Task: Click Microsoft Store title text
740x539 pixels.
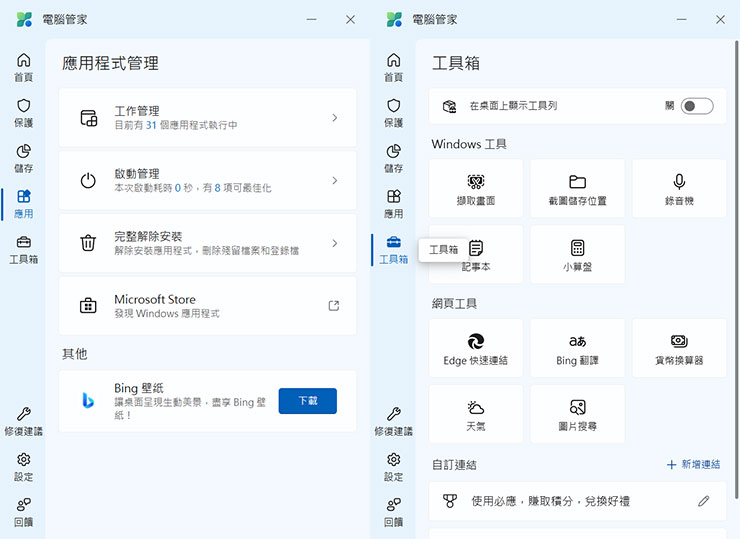Action: tap(155, 299)
